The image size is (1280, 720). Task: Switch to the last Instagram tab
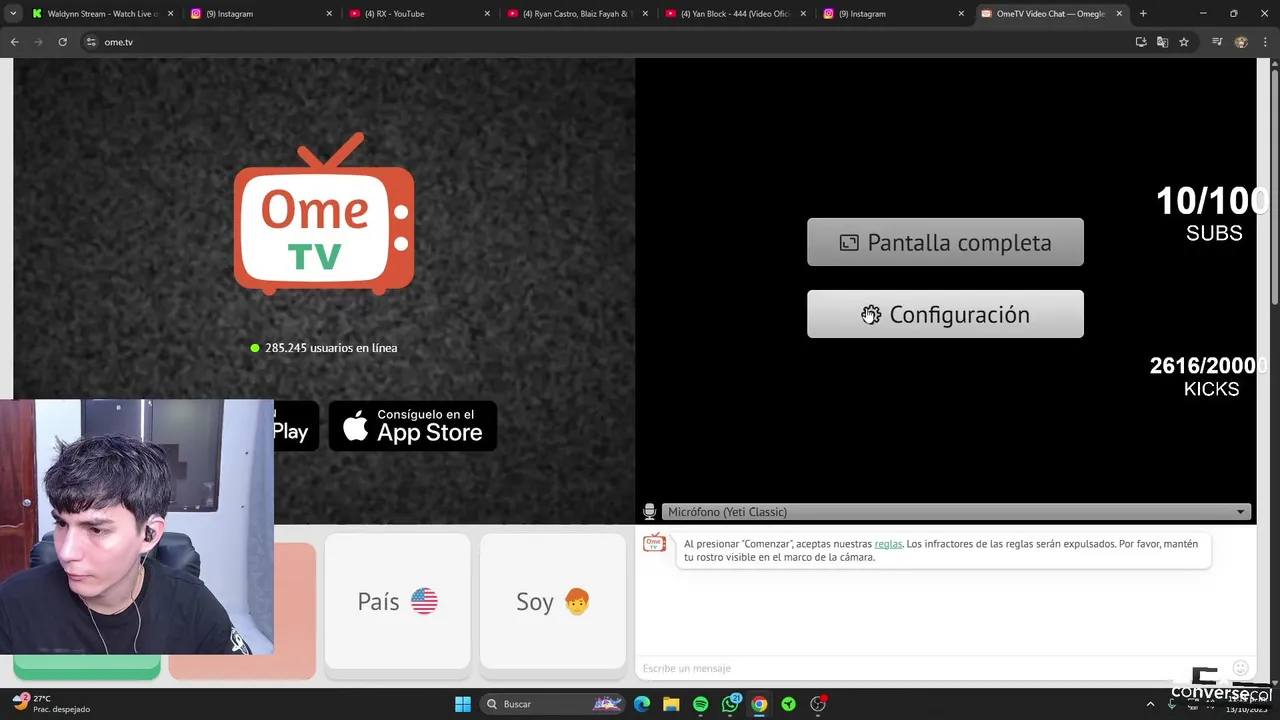tap(892, 14)
